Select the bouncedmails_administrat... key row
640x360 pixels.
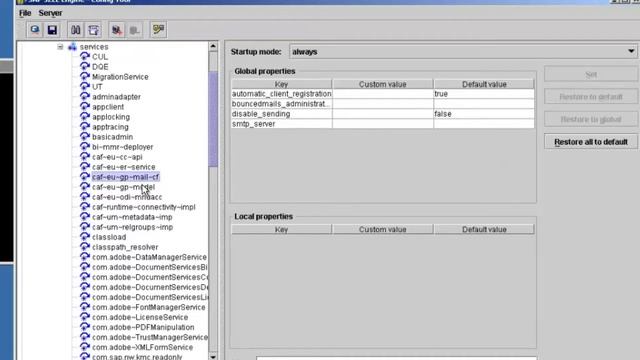click(281, 104)
